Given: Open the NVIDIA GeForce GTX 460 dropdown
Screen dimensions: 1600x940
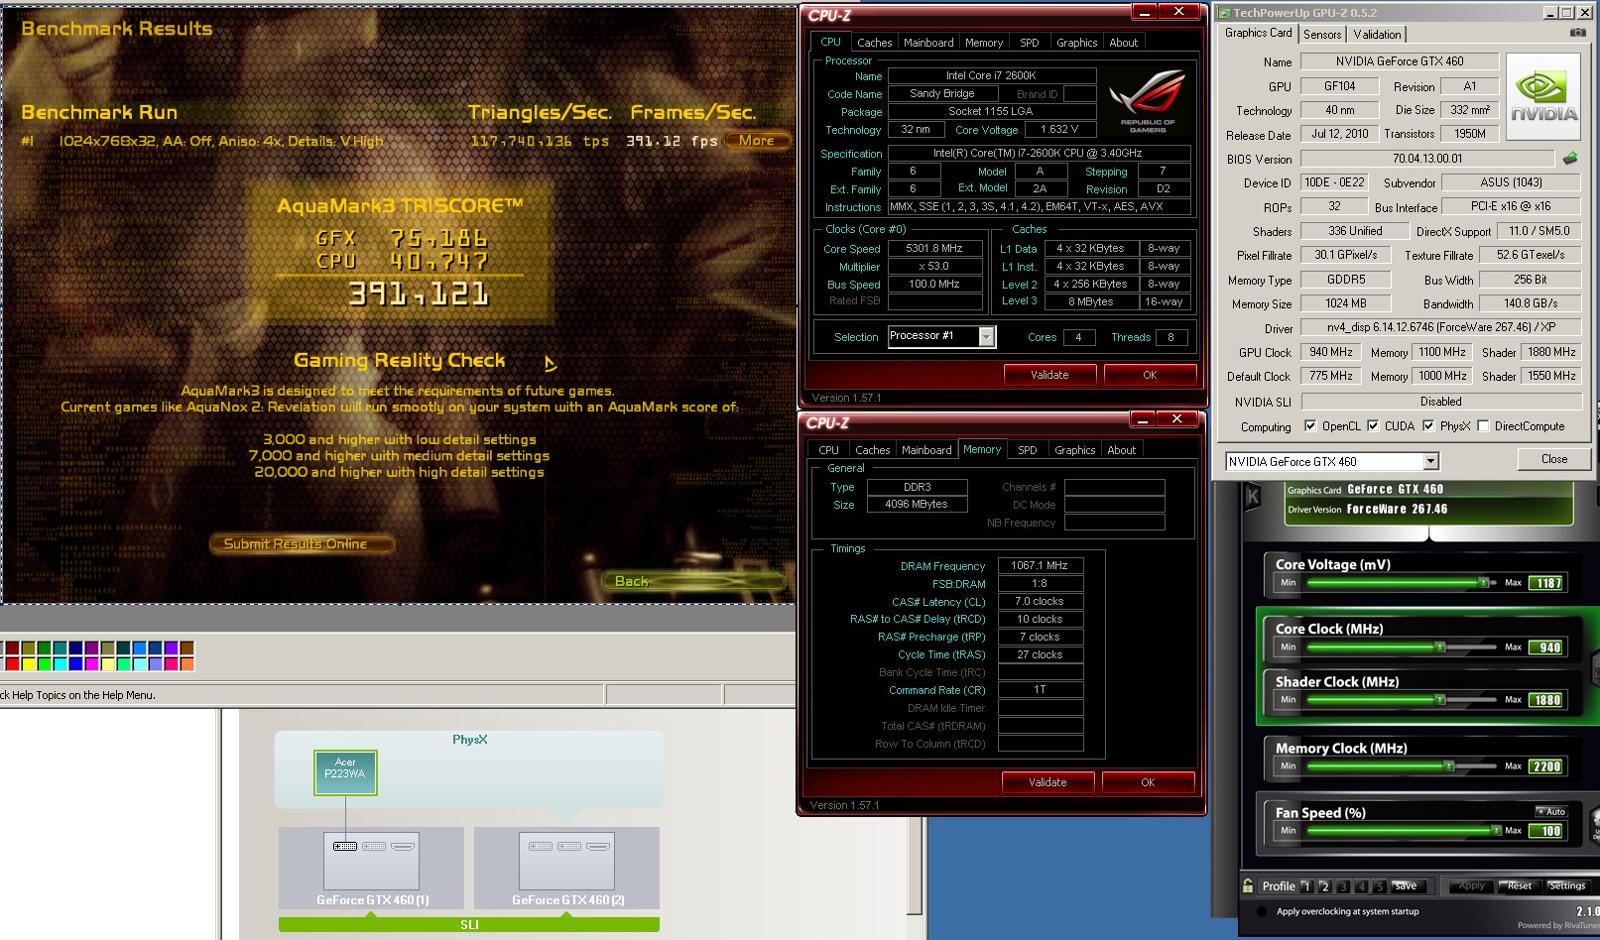Looking at the screenshot, I should 1431,461.
